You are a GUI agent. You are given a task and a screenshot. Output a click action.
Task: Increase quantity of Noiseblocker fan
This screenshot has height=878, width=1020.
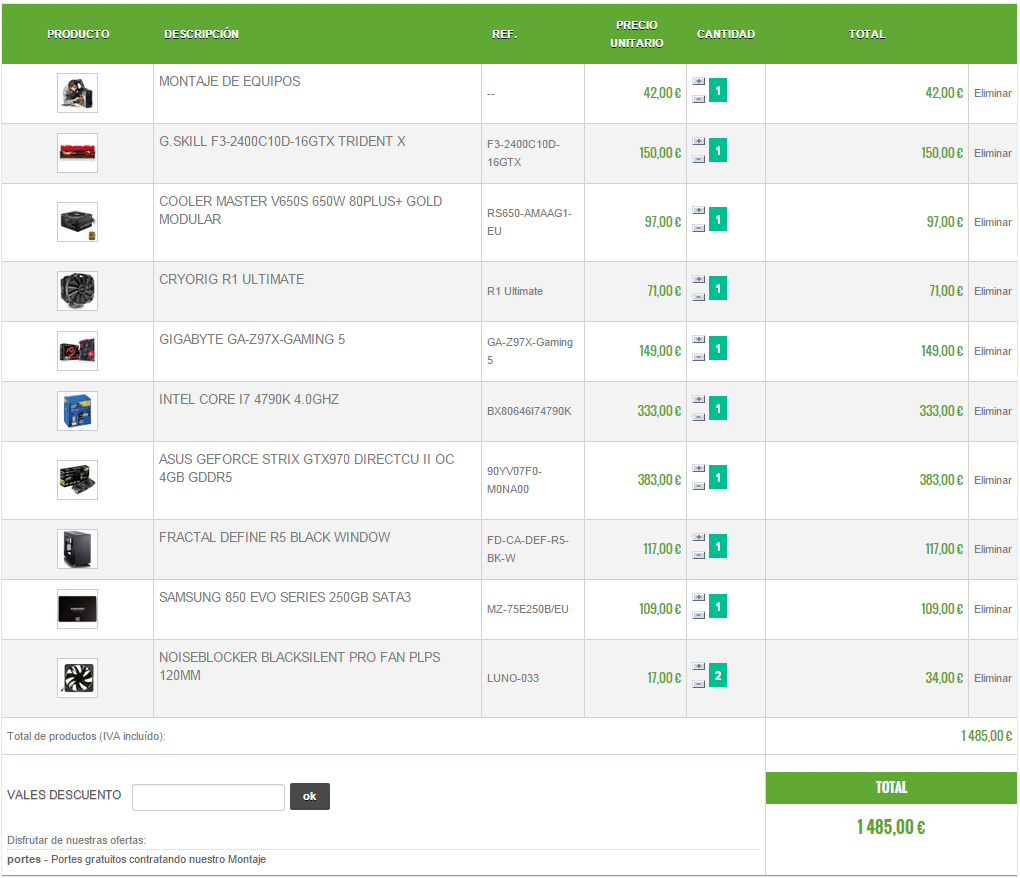(699, 666)
